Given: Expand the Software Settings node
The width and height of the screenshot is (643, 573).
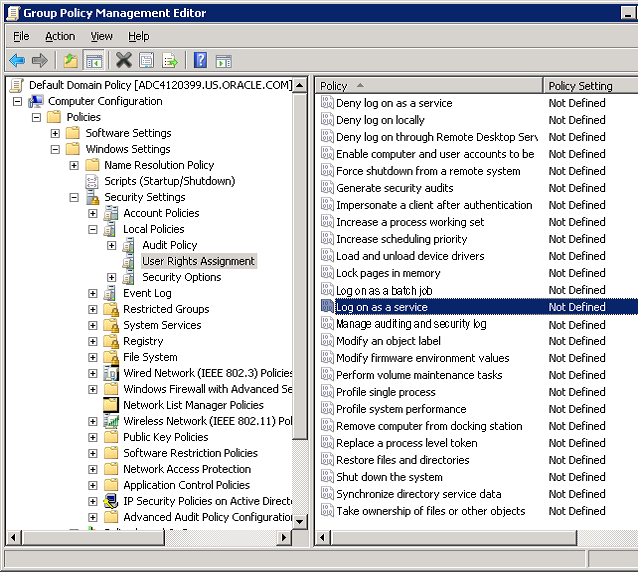Looking at the screenshot, I should click(55, 133).
